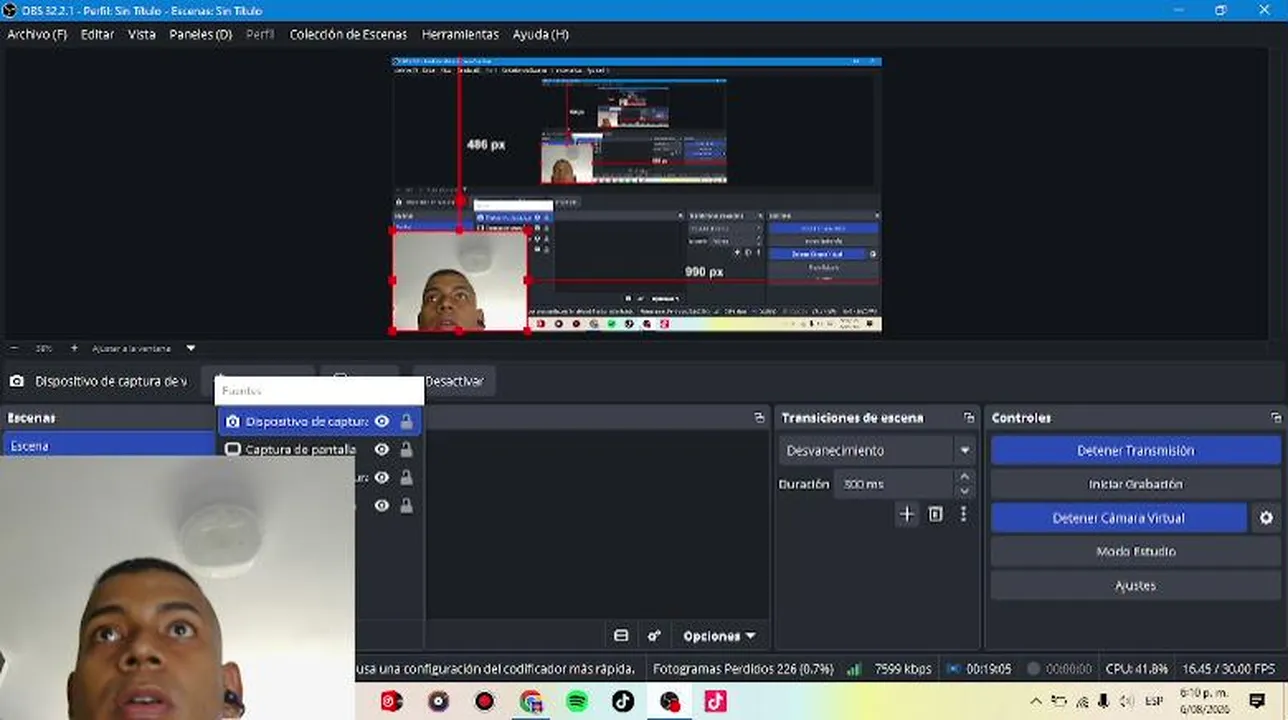Open virtual camera settings gear
This screenshot has height=720, width=1288.
point(1266,518)
